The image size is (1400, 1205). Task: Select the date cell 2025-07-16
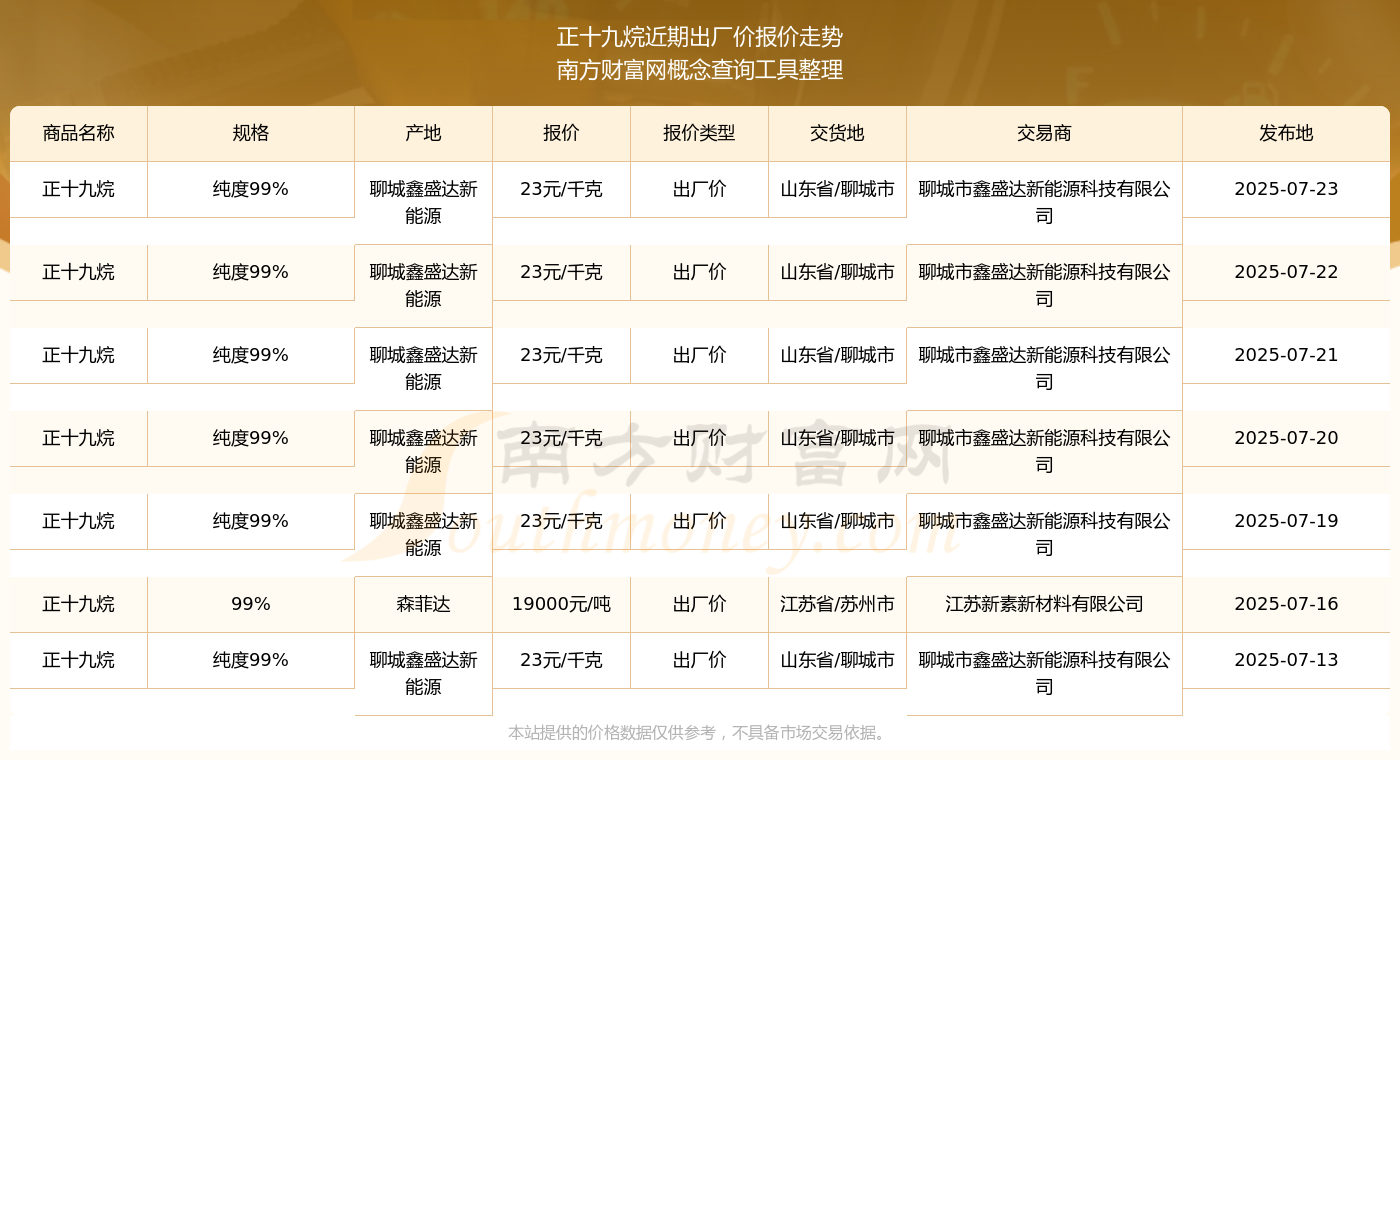1286,604
